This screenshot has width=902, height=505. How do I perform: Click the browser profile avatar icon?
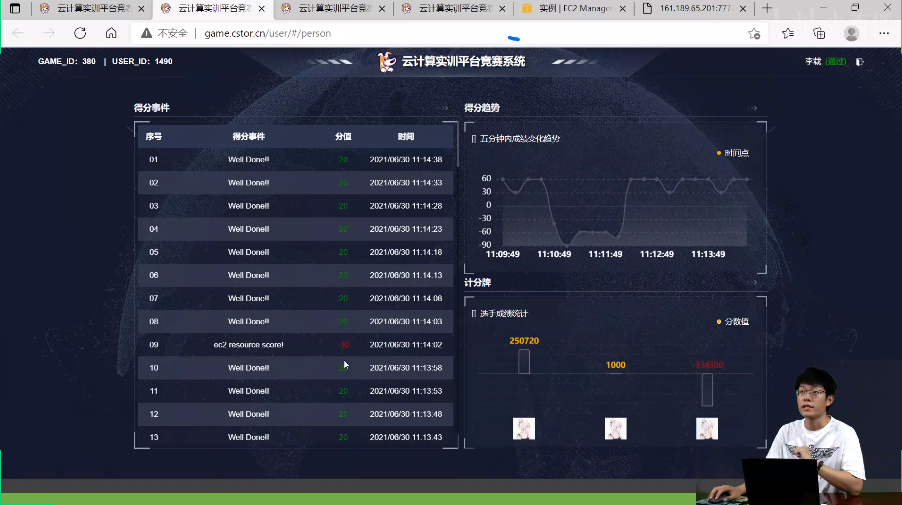tap(852, 33)
